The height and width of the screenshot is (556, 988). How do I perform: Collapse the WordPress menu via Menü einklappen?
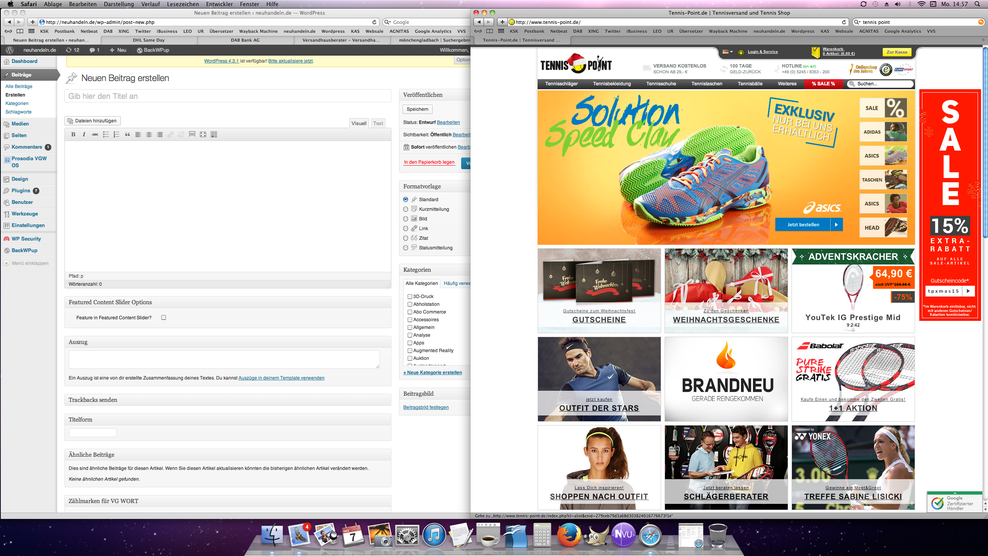(x=27, y=263)
